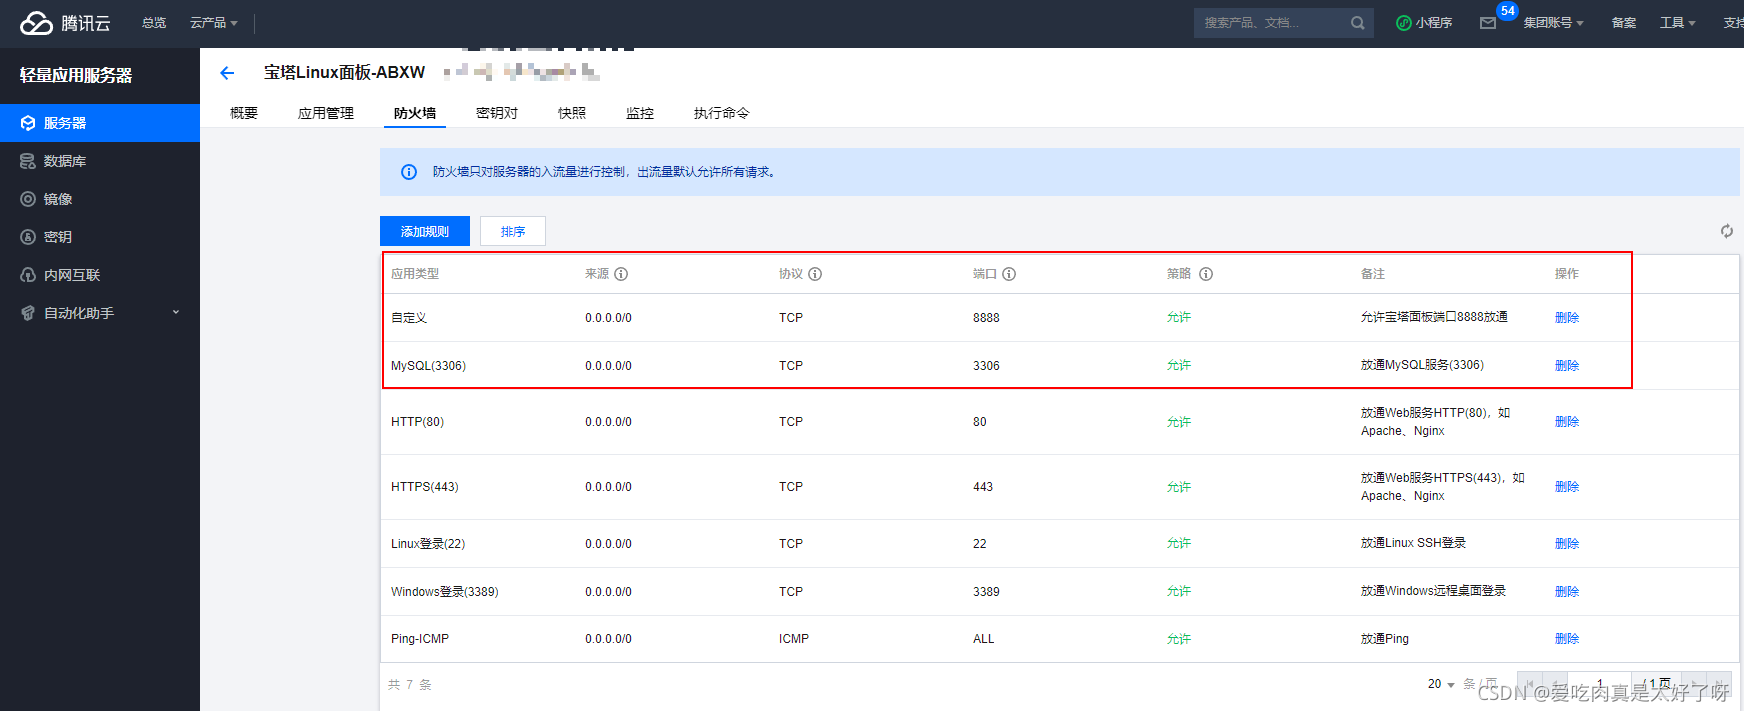Click the 8888 port cell
Viewport: 1744px width, 711px height.
tap(986, 318)
